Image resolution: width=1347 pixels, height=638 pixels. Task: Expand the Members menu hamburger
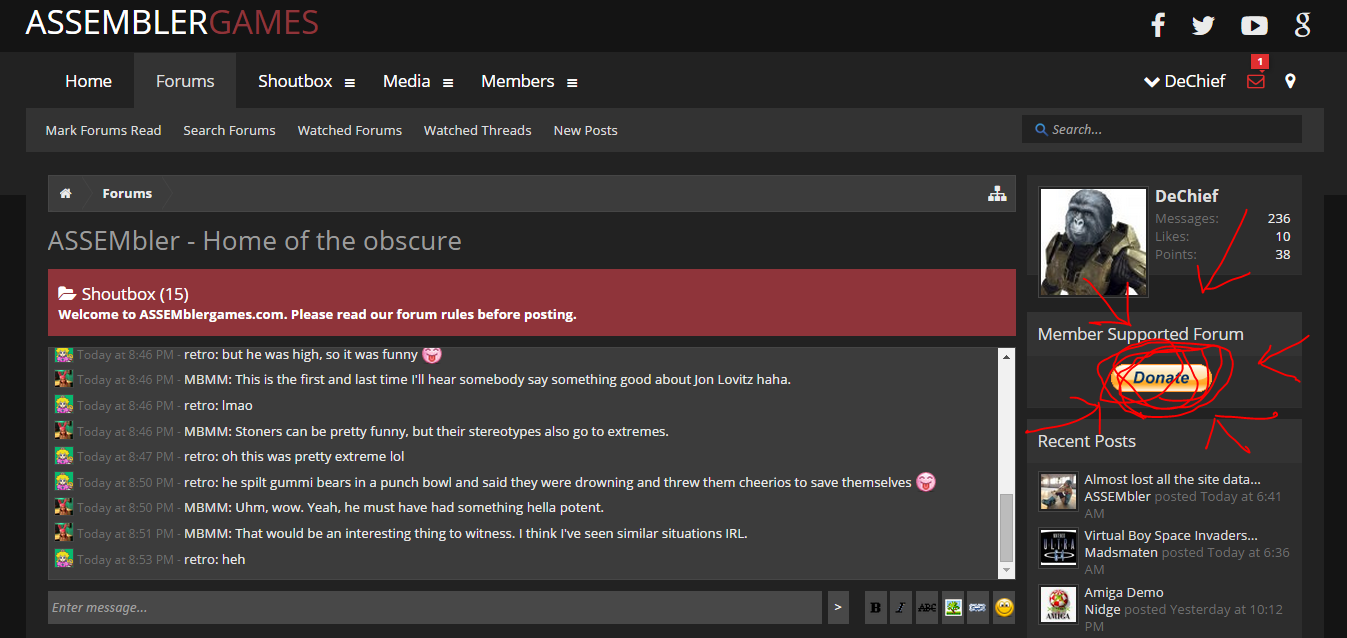coord(572,83)
